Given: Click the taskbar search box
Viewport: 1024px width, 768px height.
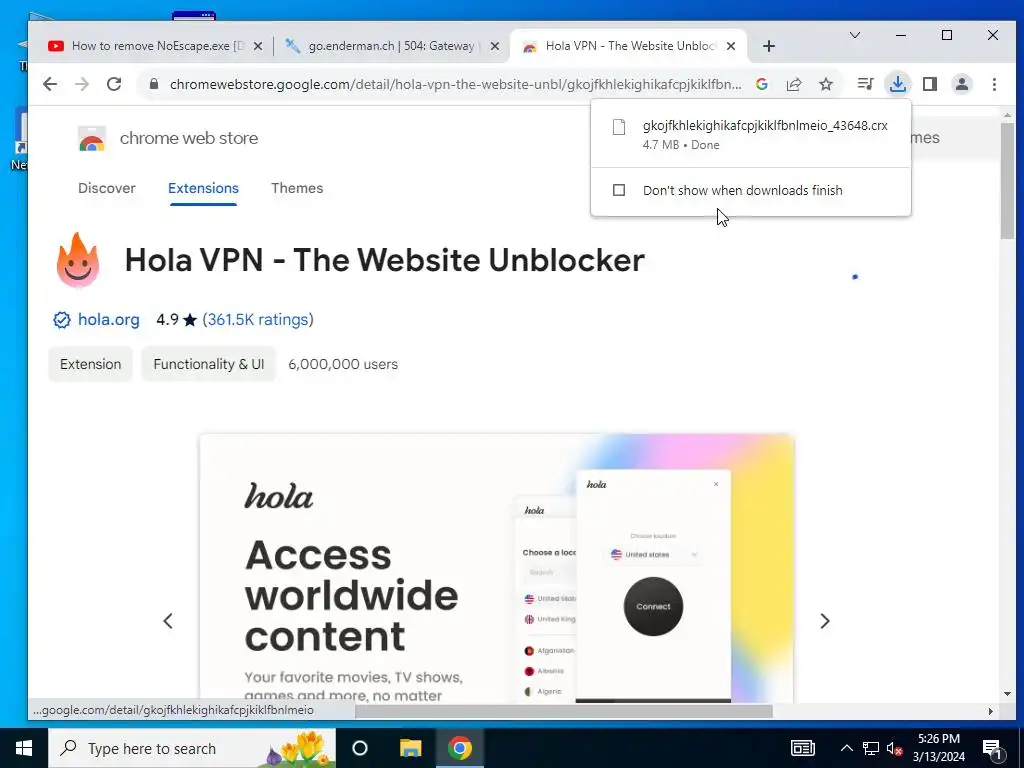Looking at the screenshot, I should (x=192, y=748).
